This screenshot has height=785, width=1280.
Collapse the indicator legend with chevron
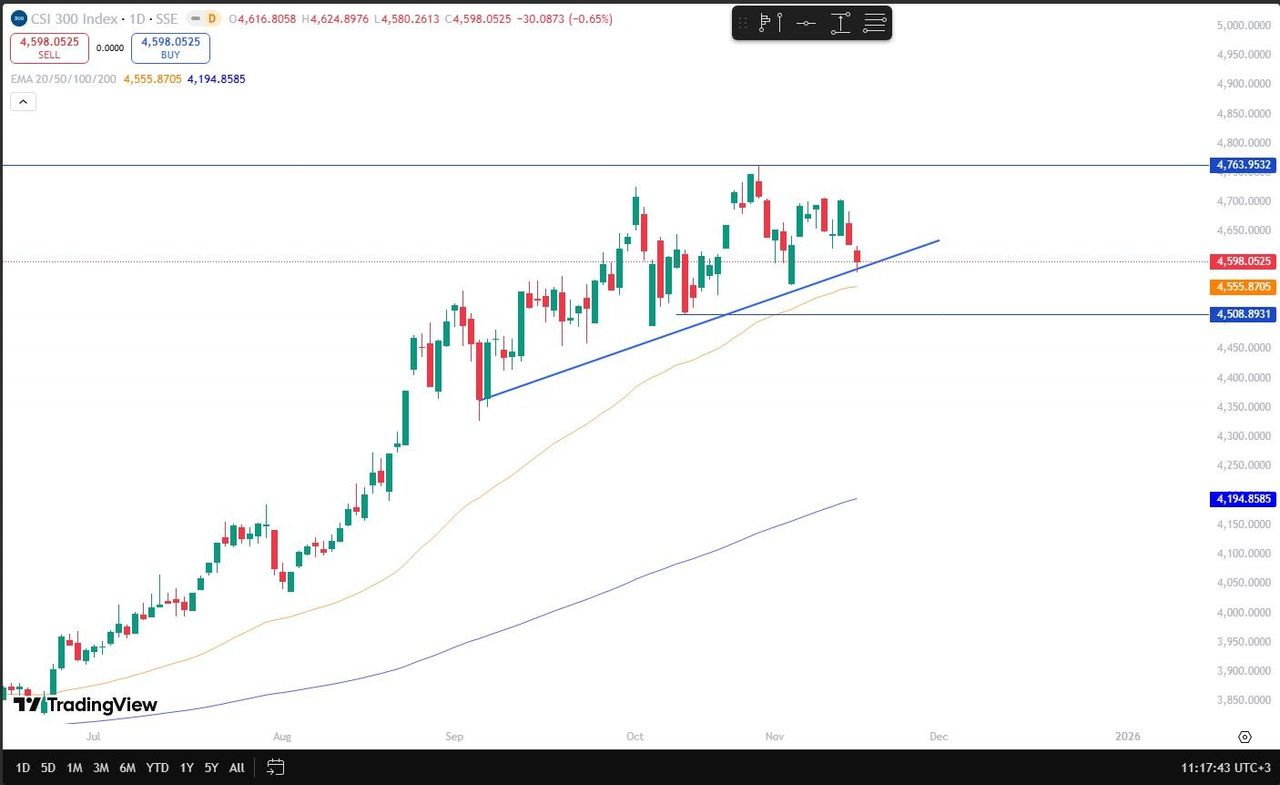pos(23,101)
